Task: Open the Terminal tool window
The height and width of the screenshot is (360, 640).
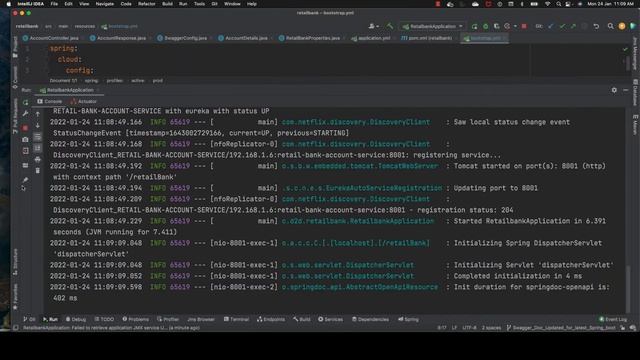Action: coord(236,319)
